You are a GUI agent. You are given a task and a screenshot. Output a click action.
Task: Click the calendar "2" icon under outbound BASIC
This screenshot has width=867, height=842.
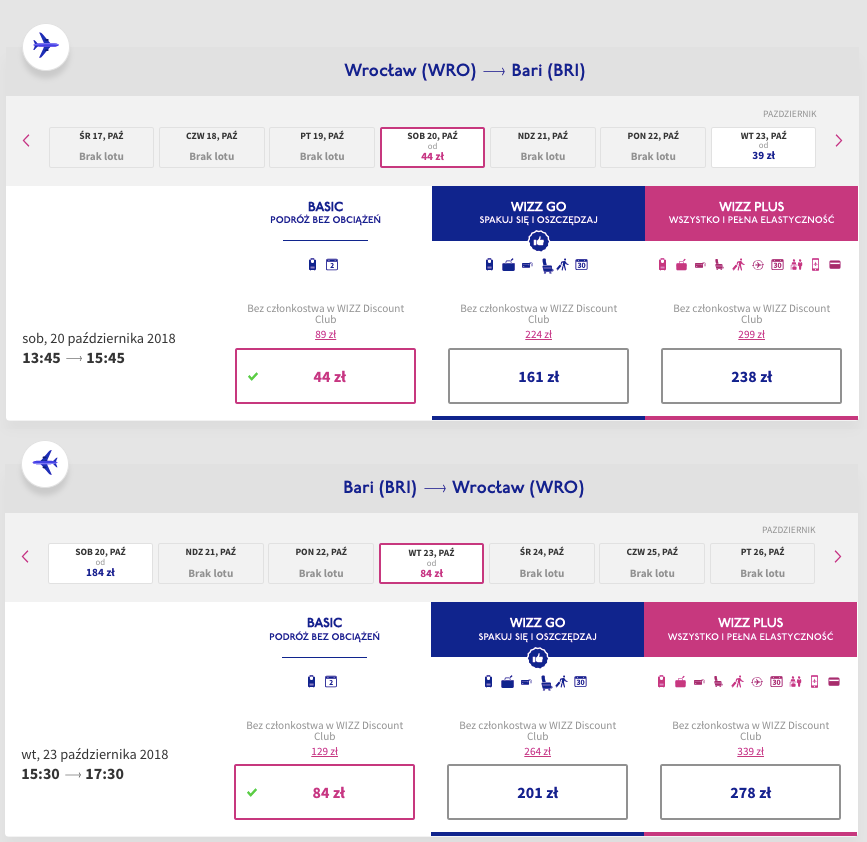pos(332,265)
